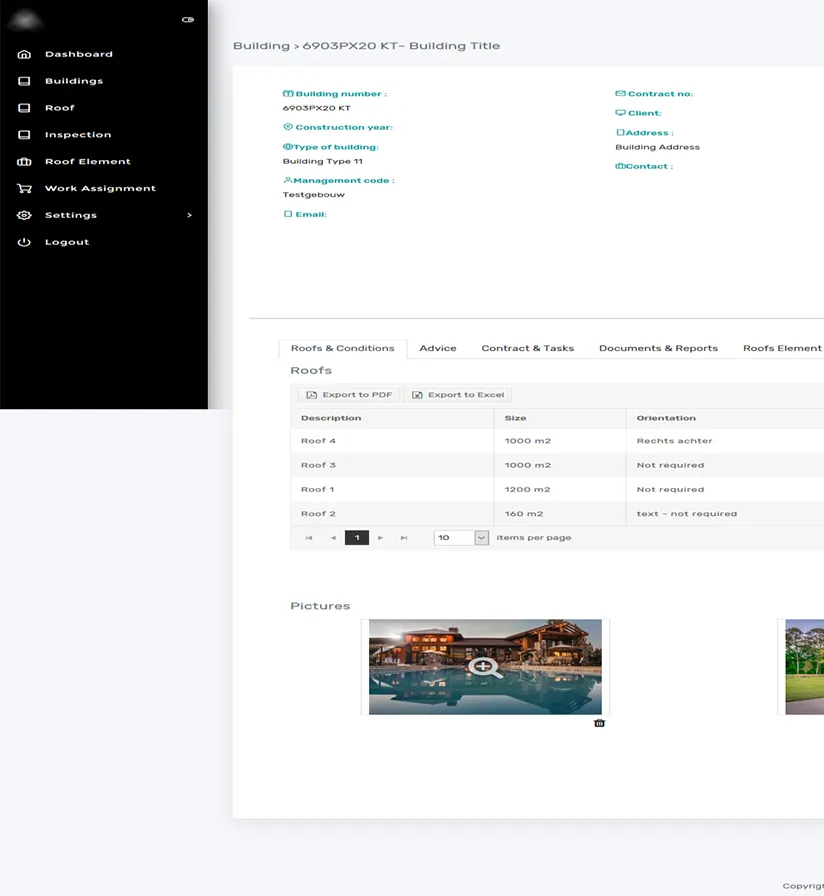
Task: Click the Inspection icon in sidebar
Action: [x=24, y=135]
